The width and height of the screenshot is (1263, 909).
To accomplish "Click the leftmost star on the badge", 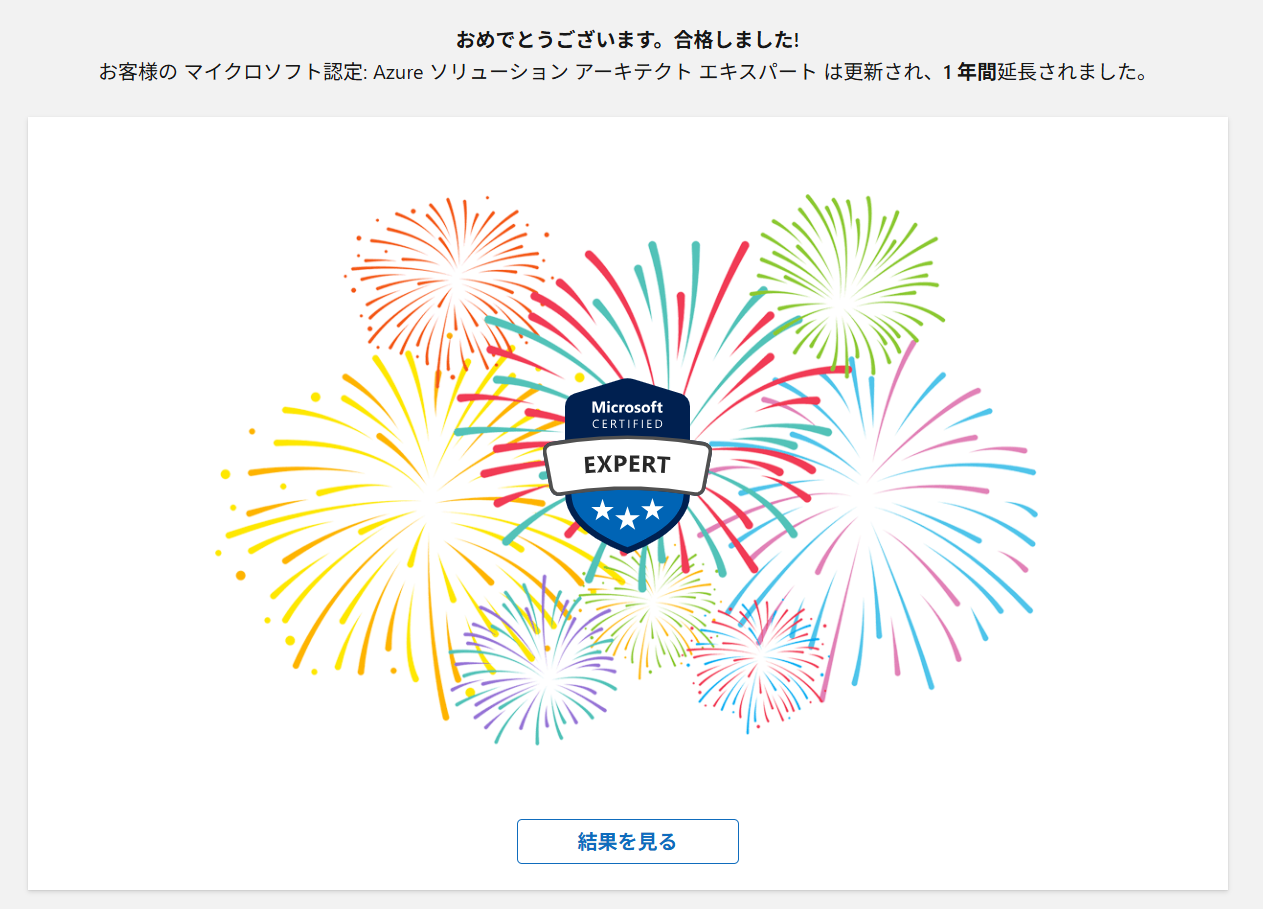I will click(602, 511).
